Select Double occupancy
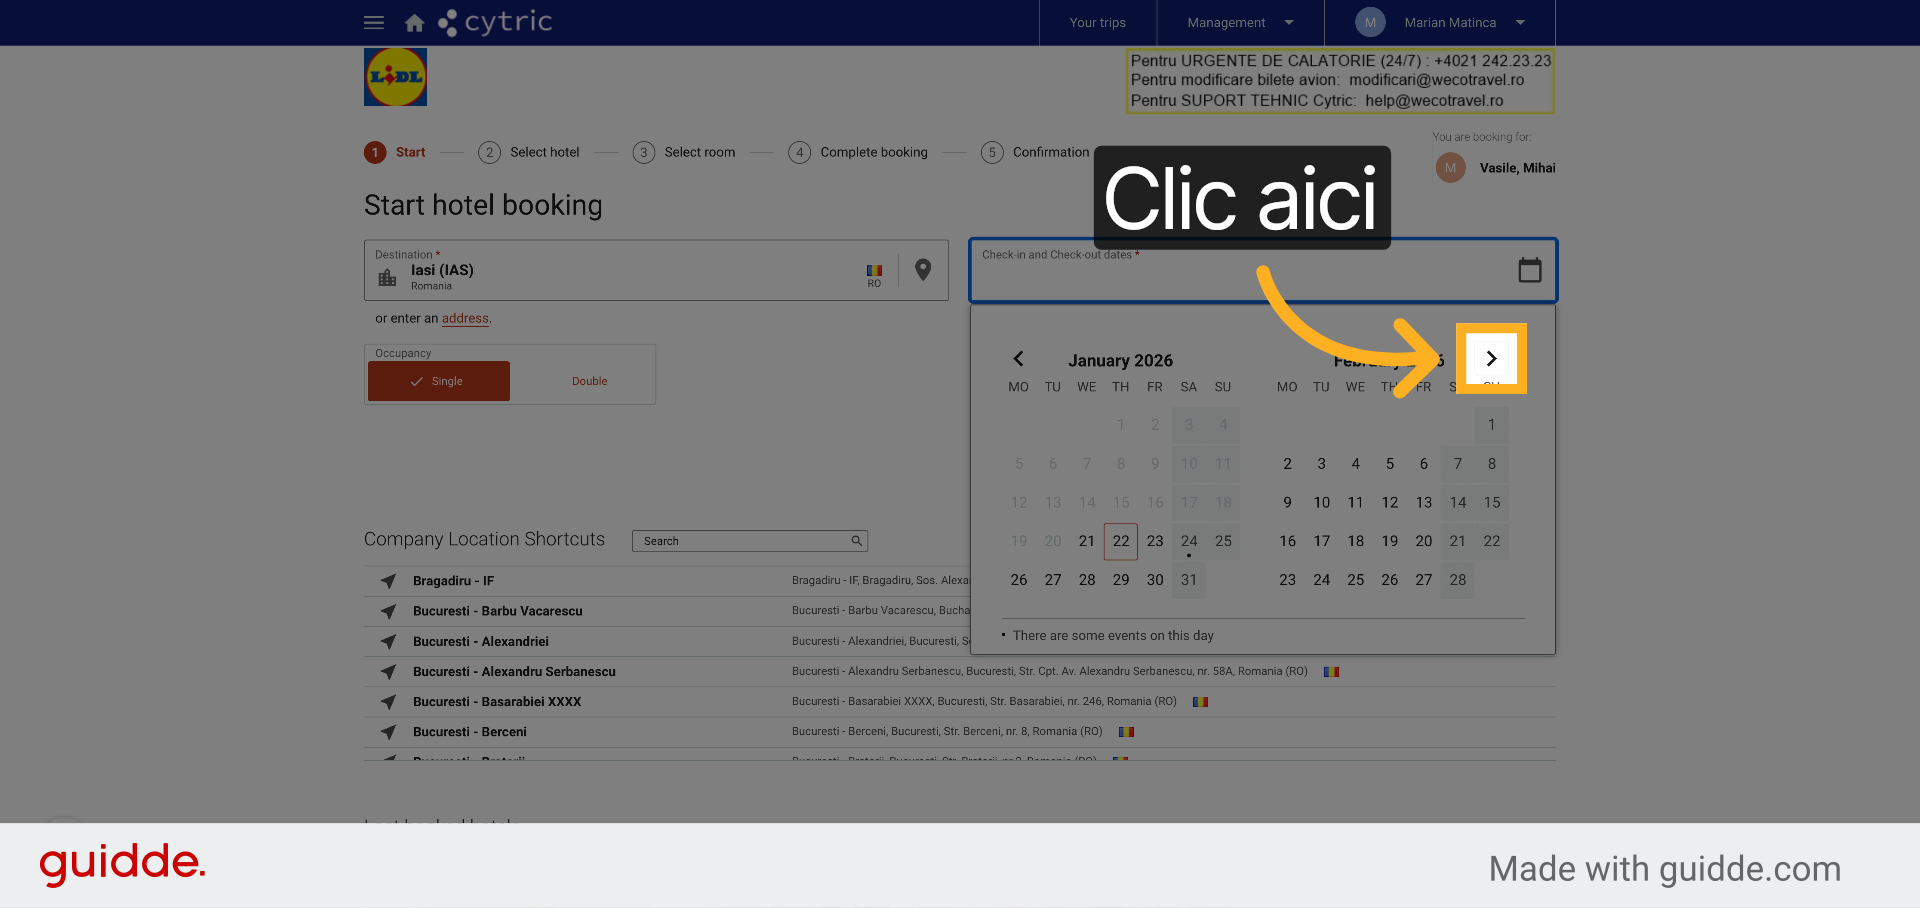 pos(589,381)
